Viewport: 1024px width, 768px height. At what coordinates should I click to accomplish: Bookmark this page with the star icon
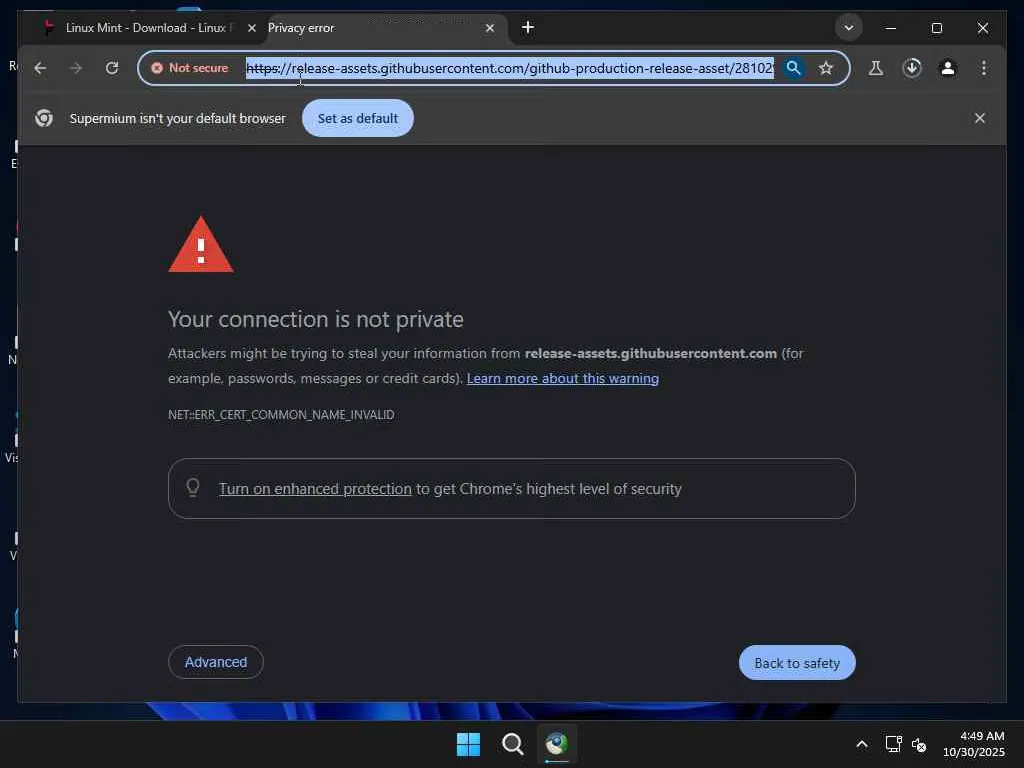pos(826,68)
